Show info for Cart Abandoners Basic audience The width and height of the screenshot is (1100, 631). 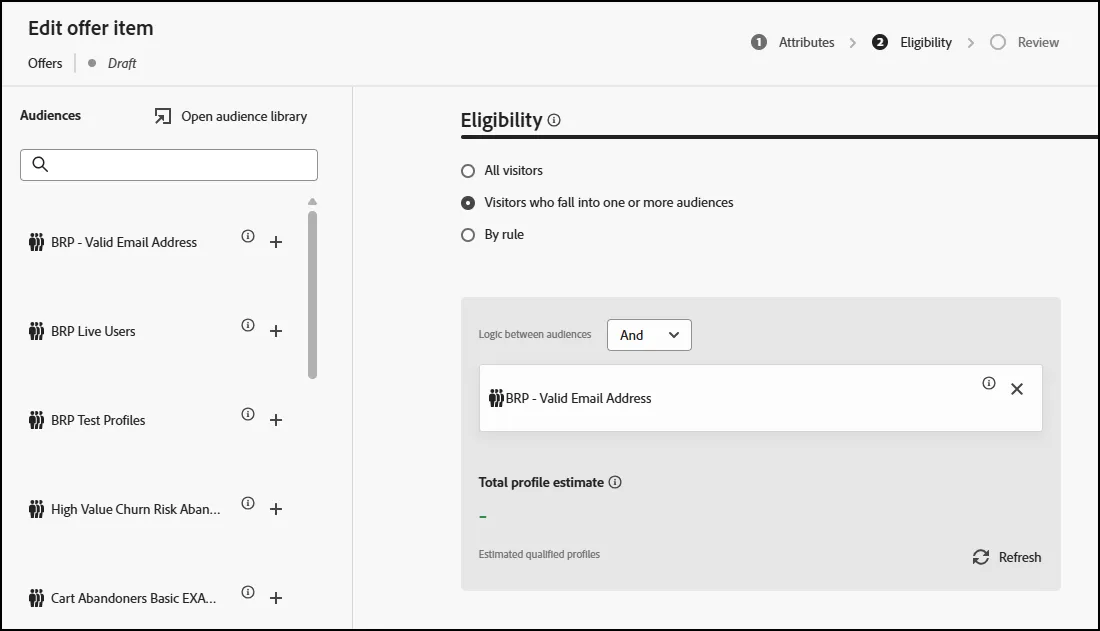(x=248, y=592)
